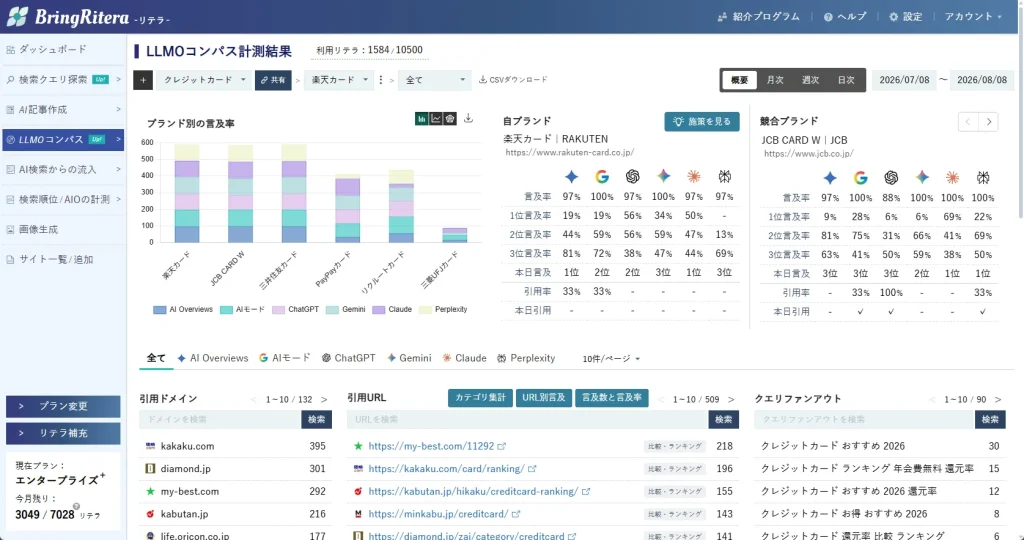1024x540 pixels.
Task: Click AI Overviews icon in 自ブランド header
Action: pyautogui.click(x=571, y=176)
